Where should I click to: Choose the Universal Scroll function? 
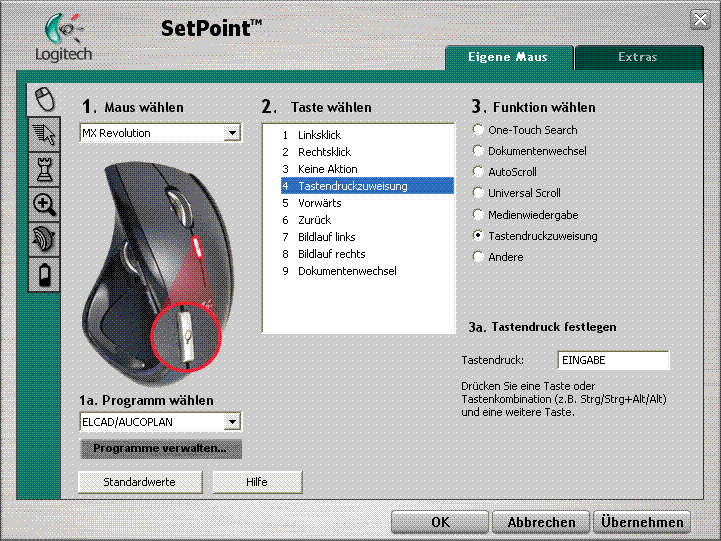tap(517, 193)
